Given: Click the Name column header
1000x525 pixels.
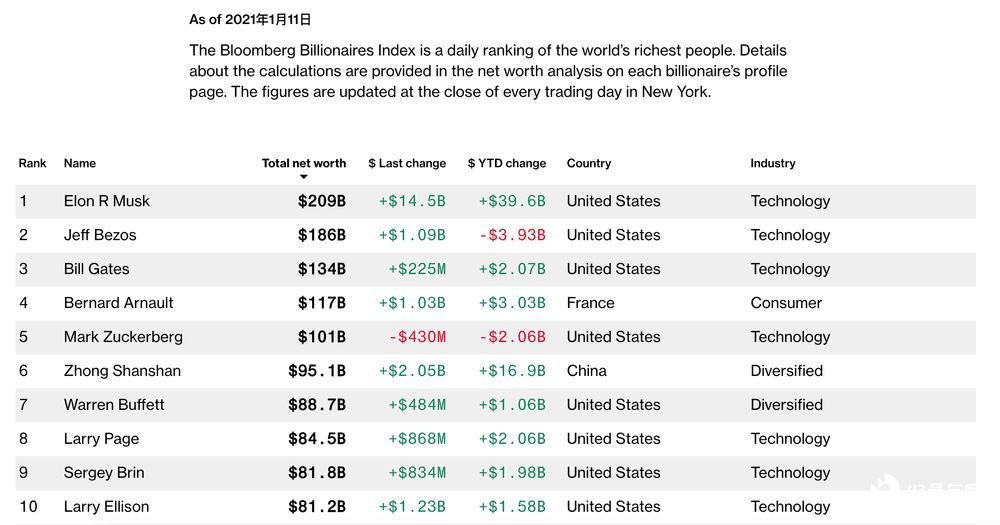Looking at the screenshot, I should point(80,163).
